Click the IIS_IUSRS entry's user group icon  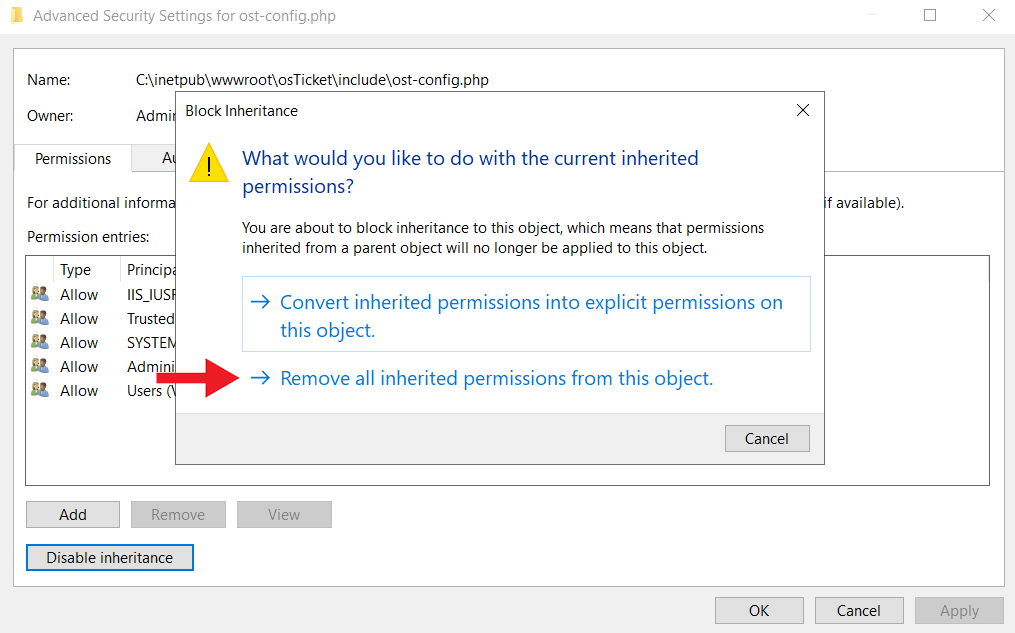(x=40, y=294)
